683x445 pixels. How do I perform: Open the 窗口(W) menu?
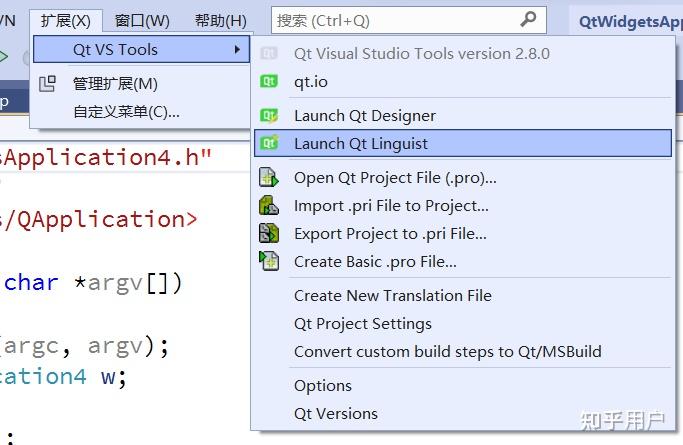142,20
